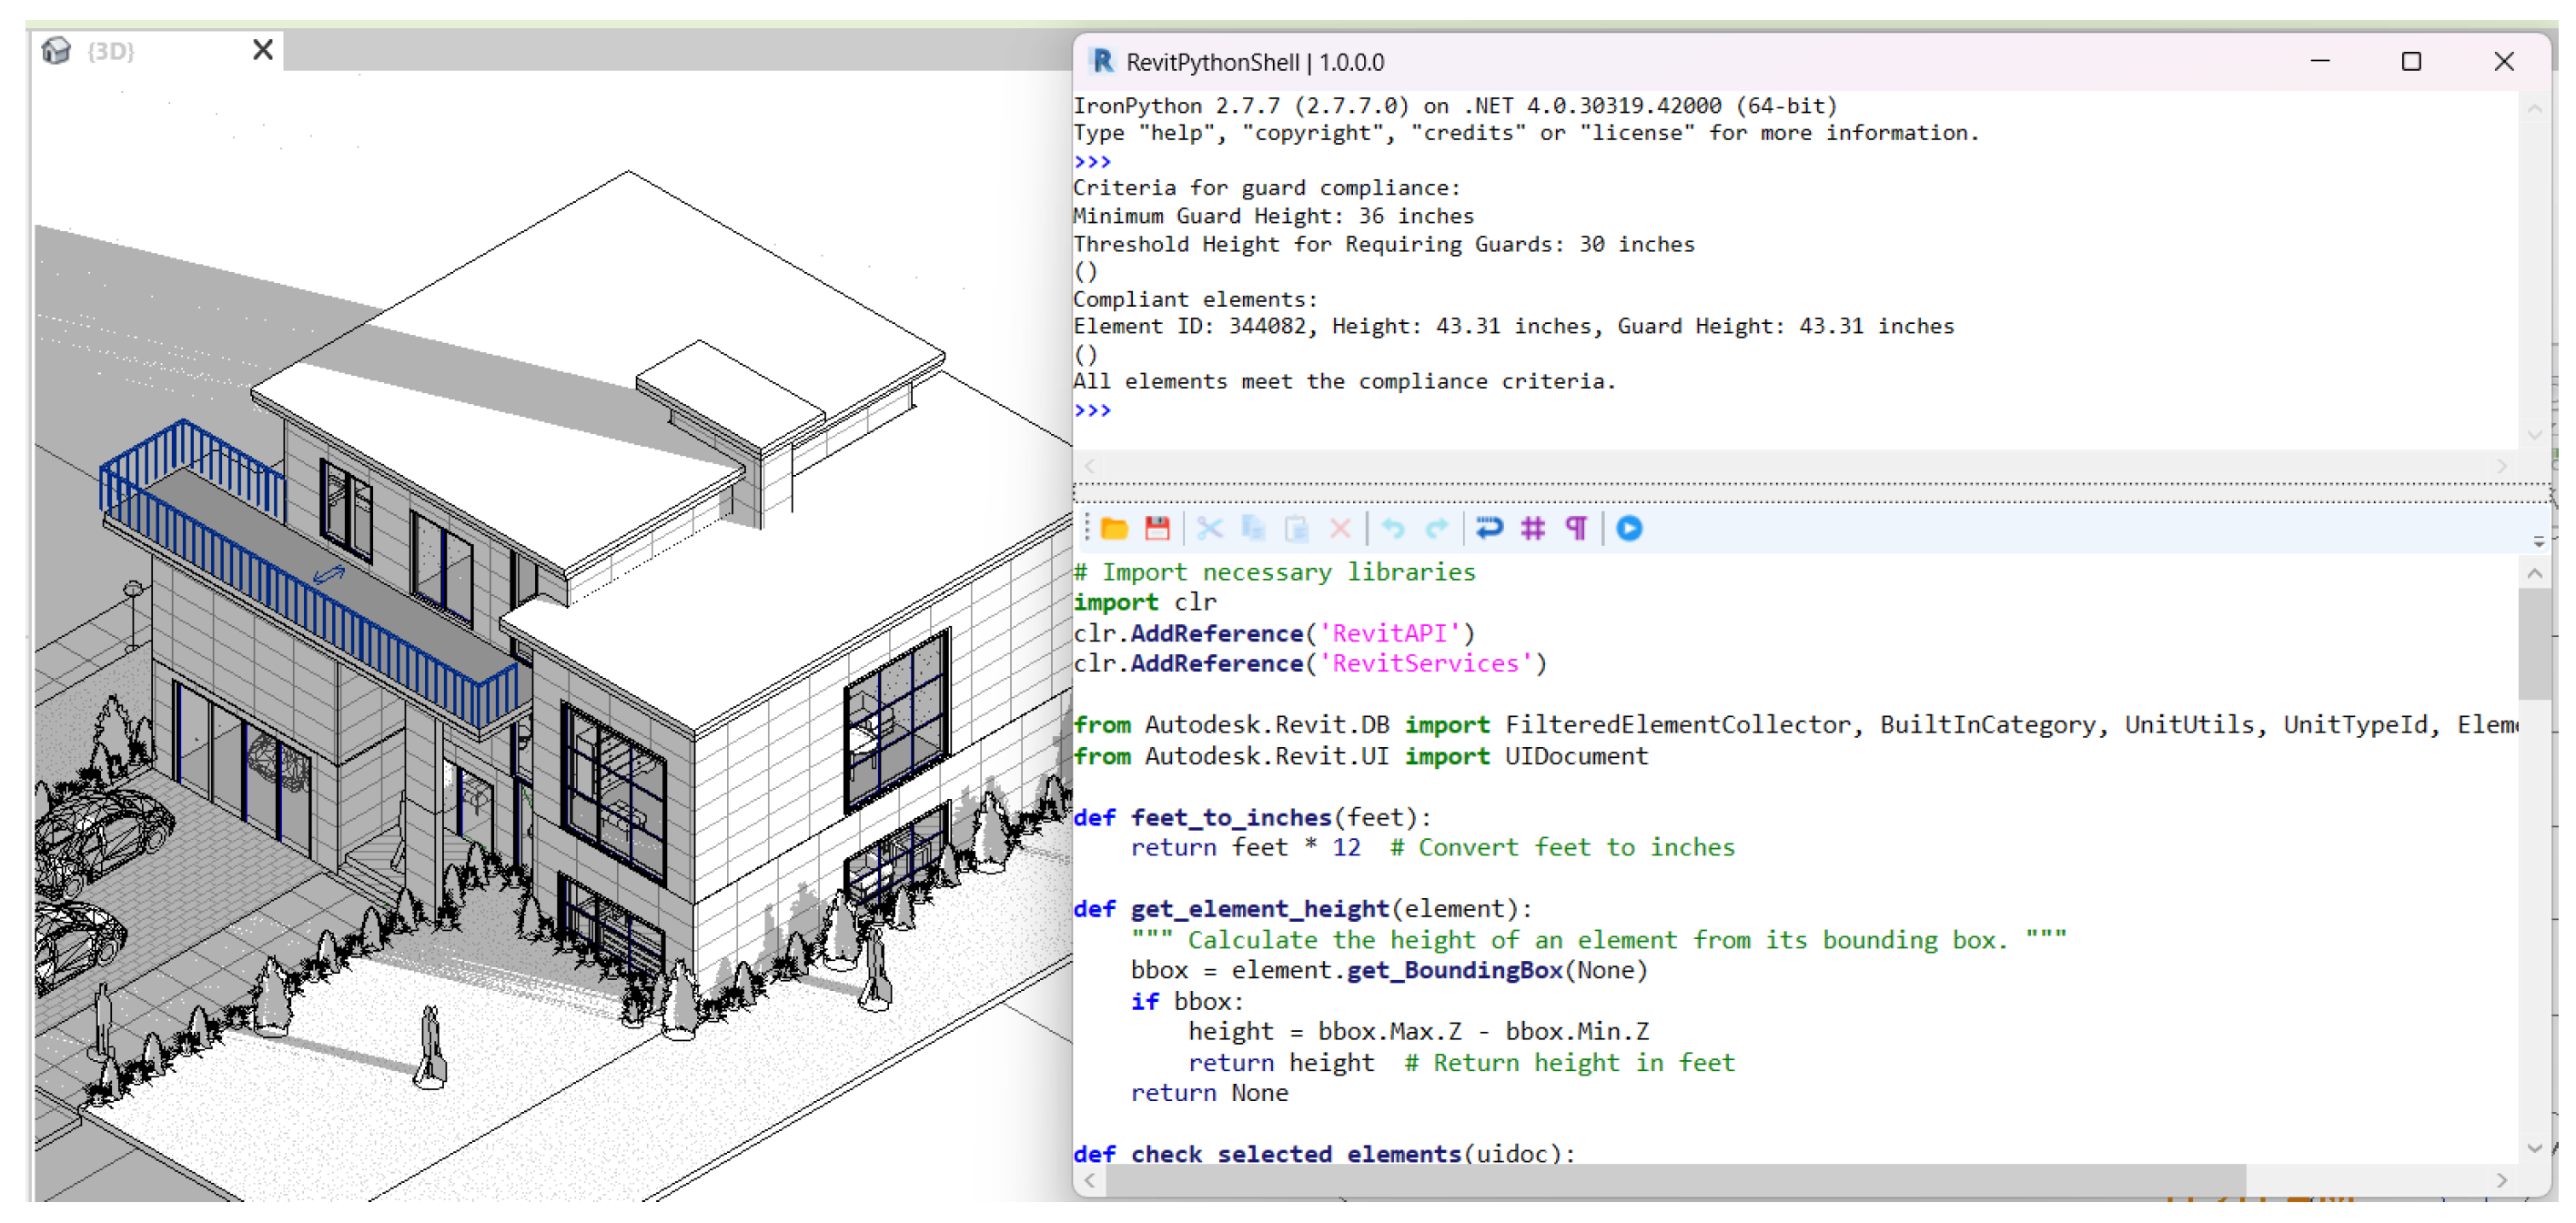Toggle line numbers with the hash icon
Screen dimensions: 2576x1223
[1533, 528]
